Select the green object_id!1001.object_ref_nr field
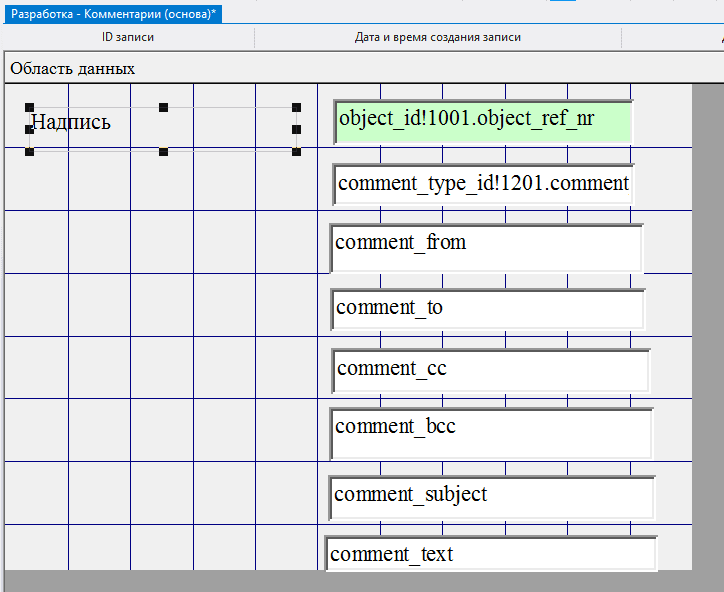This screenshot has width=724, height=592. (483, 121)
